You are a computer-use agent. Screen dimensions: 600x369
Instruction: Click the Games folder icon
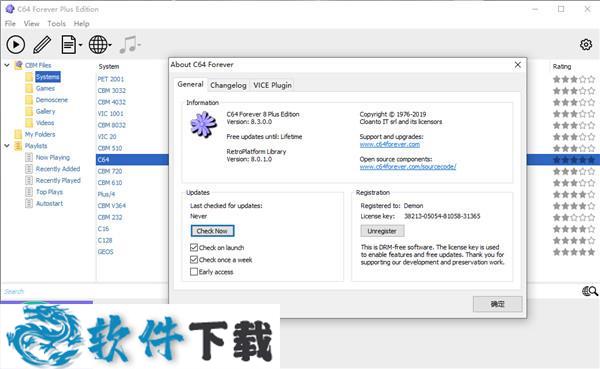(x=29, y=88)
